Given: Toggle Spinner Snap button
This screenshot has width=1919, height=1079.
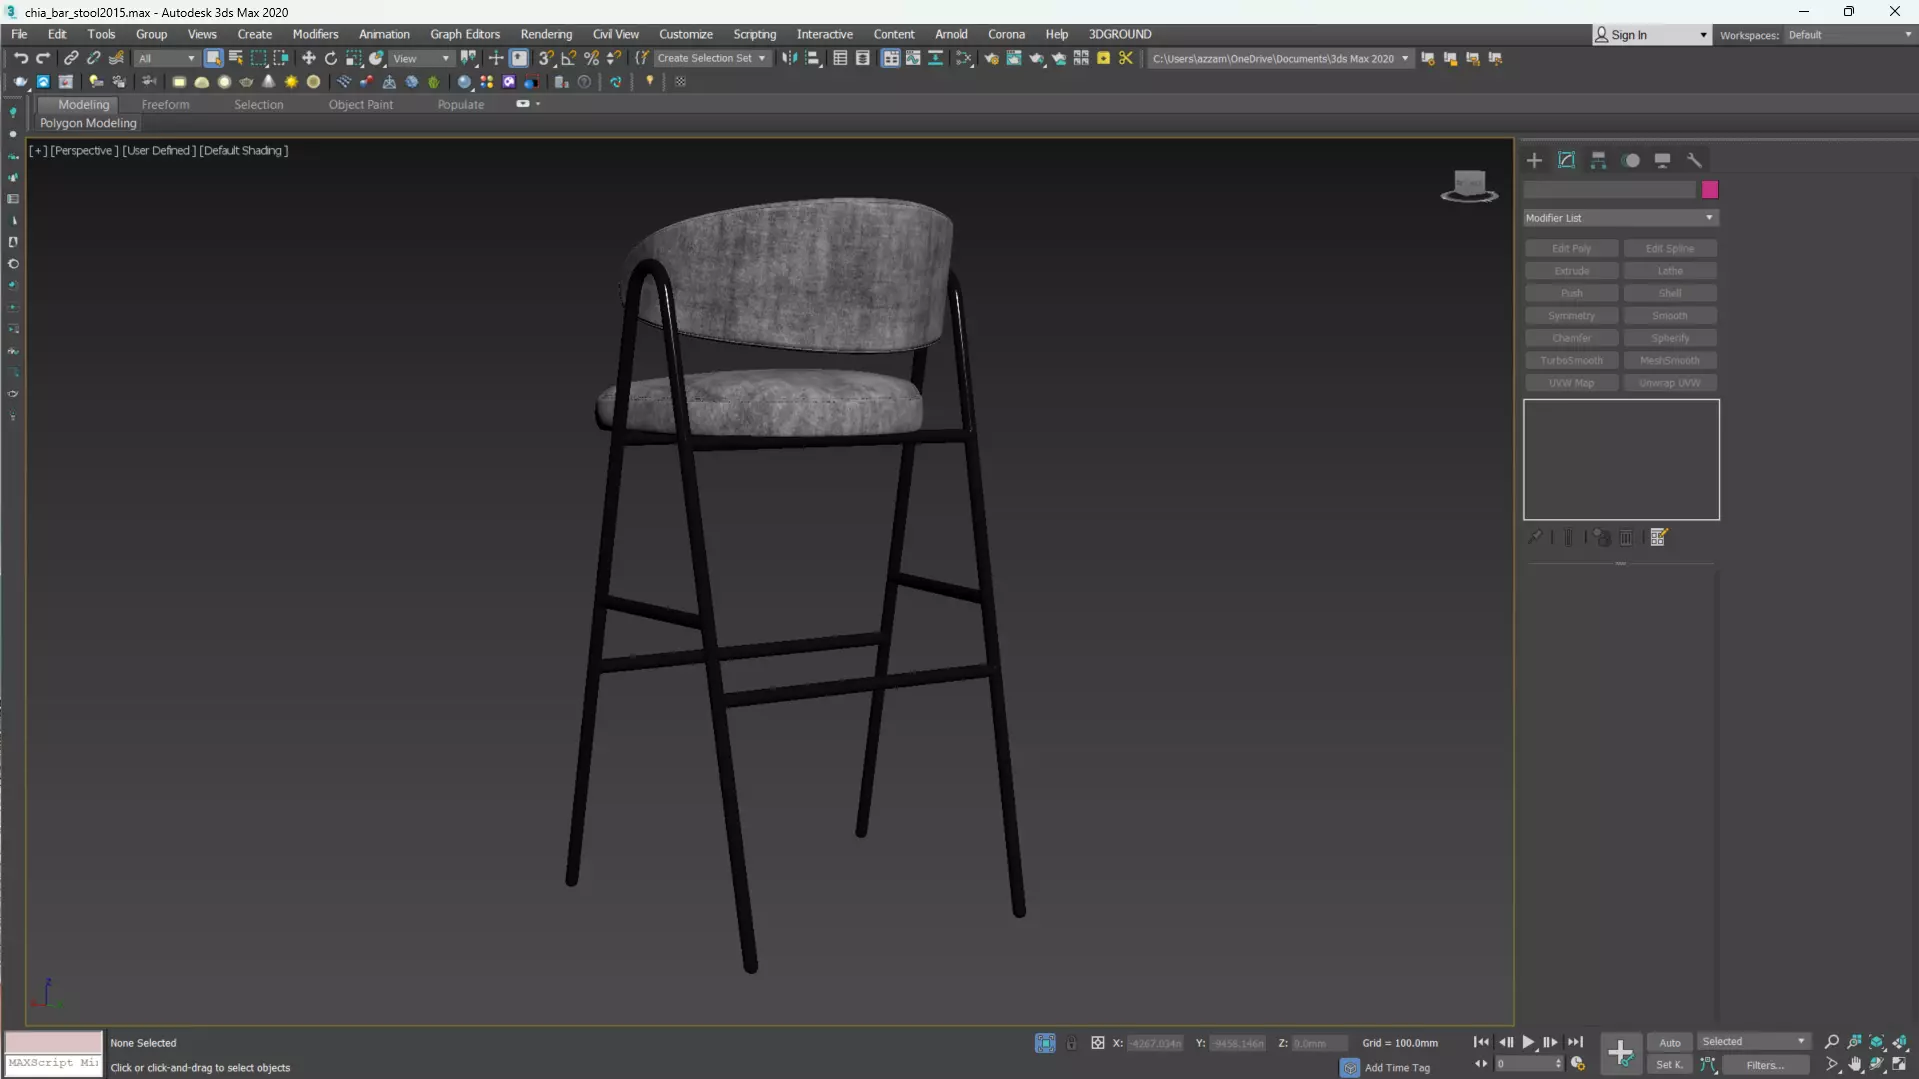Looking at the screenshot, I should click(614, 58).
